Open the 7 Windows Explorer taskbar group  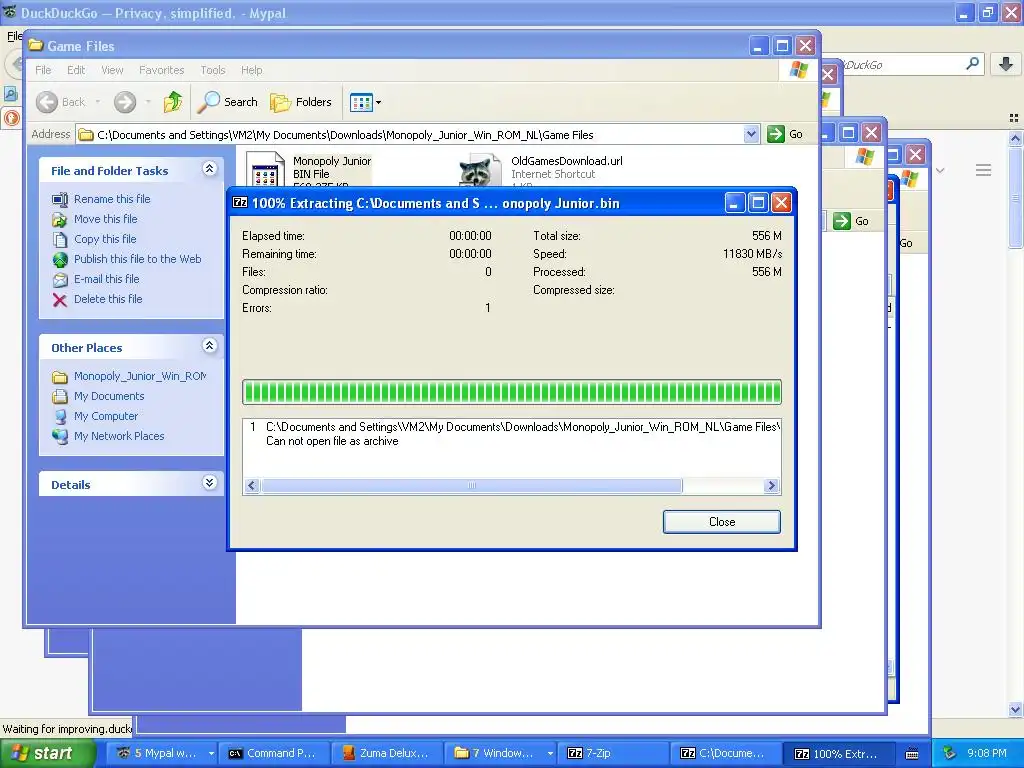(x=501, y=753)
